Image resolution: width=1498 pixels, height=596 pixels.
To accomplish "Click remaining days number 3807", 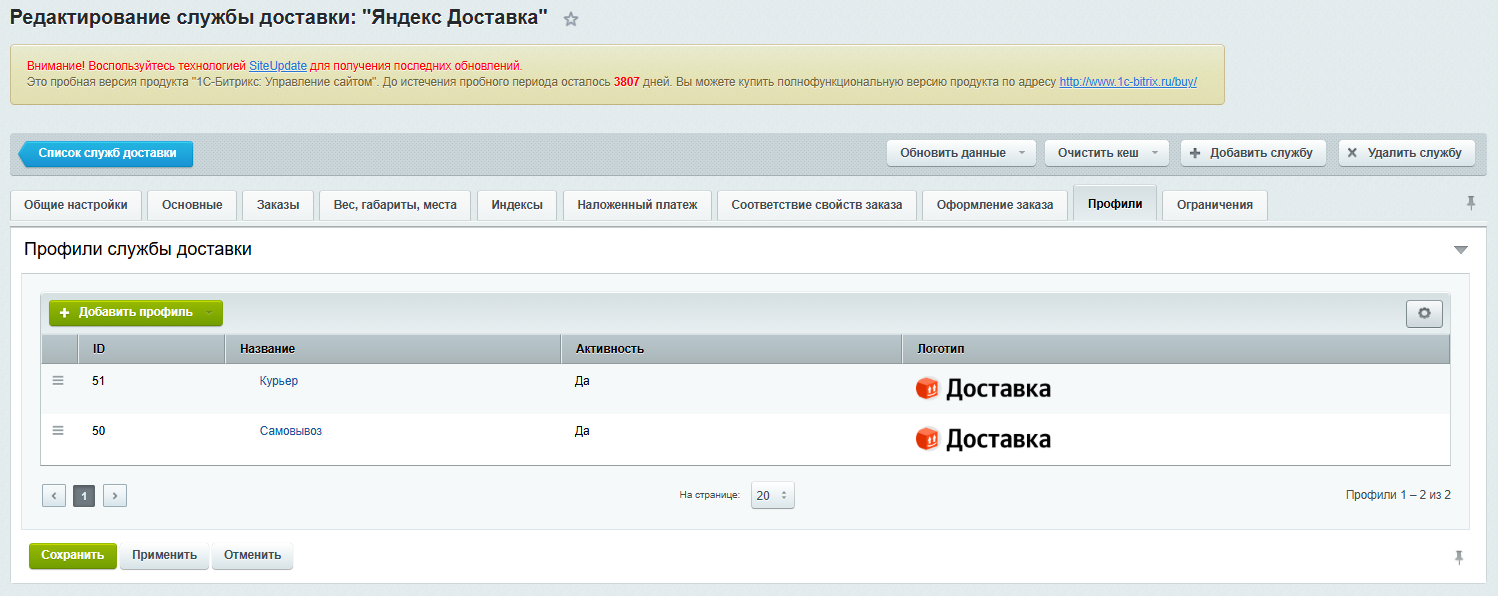I will (626, 81).
